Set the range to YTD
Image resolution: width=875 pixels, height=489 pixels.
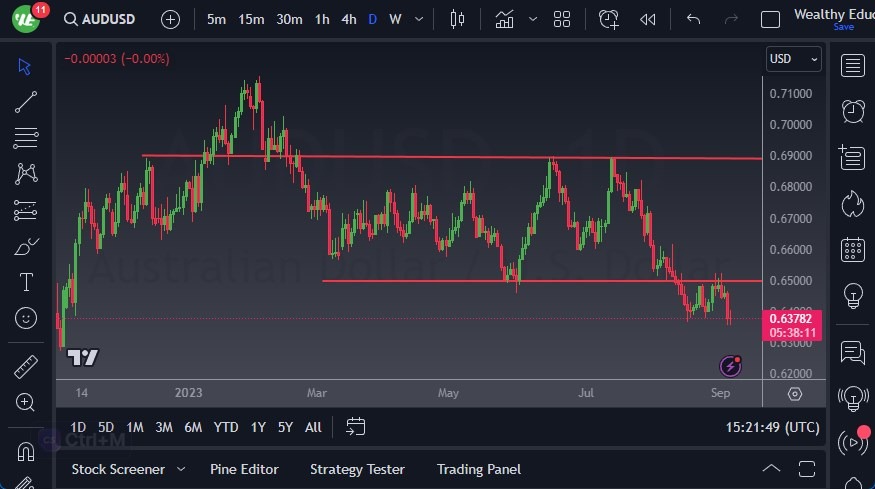click(x=226, y=427)
